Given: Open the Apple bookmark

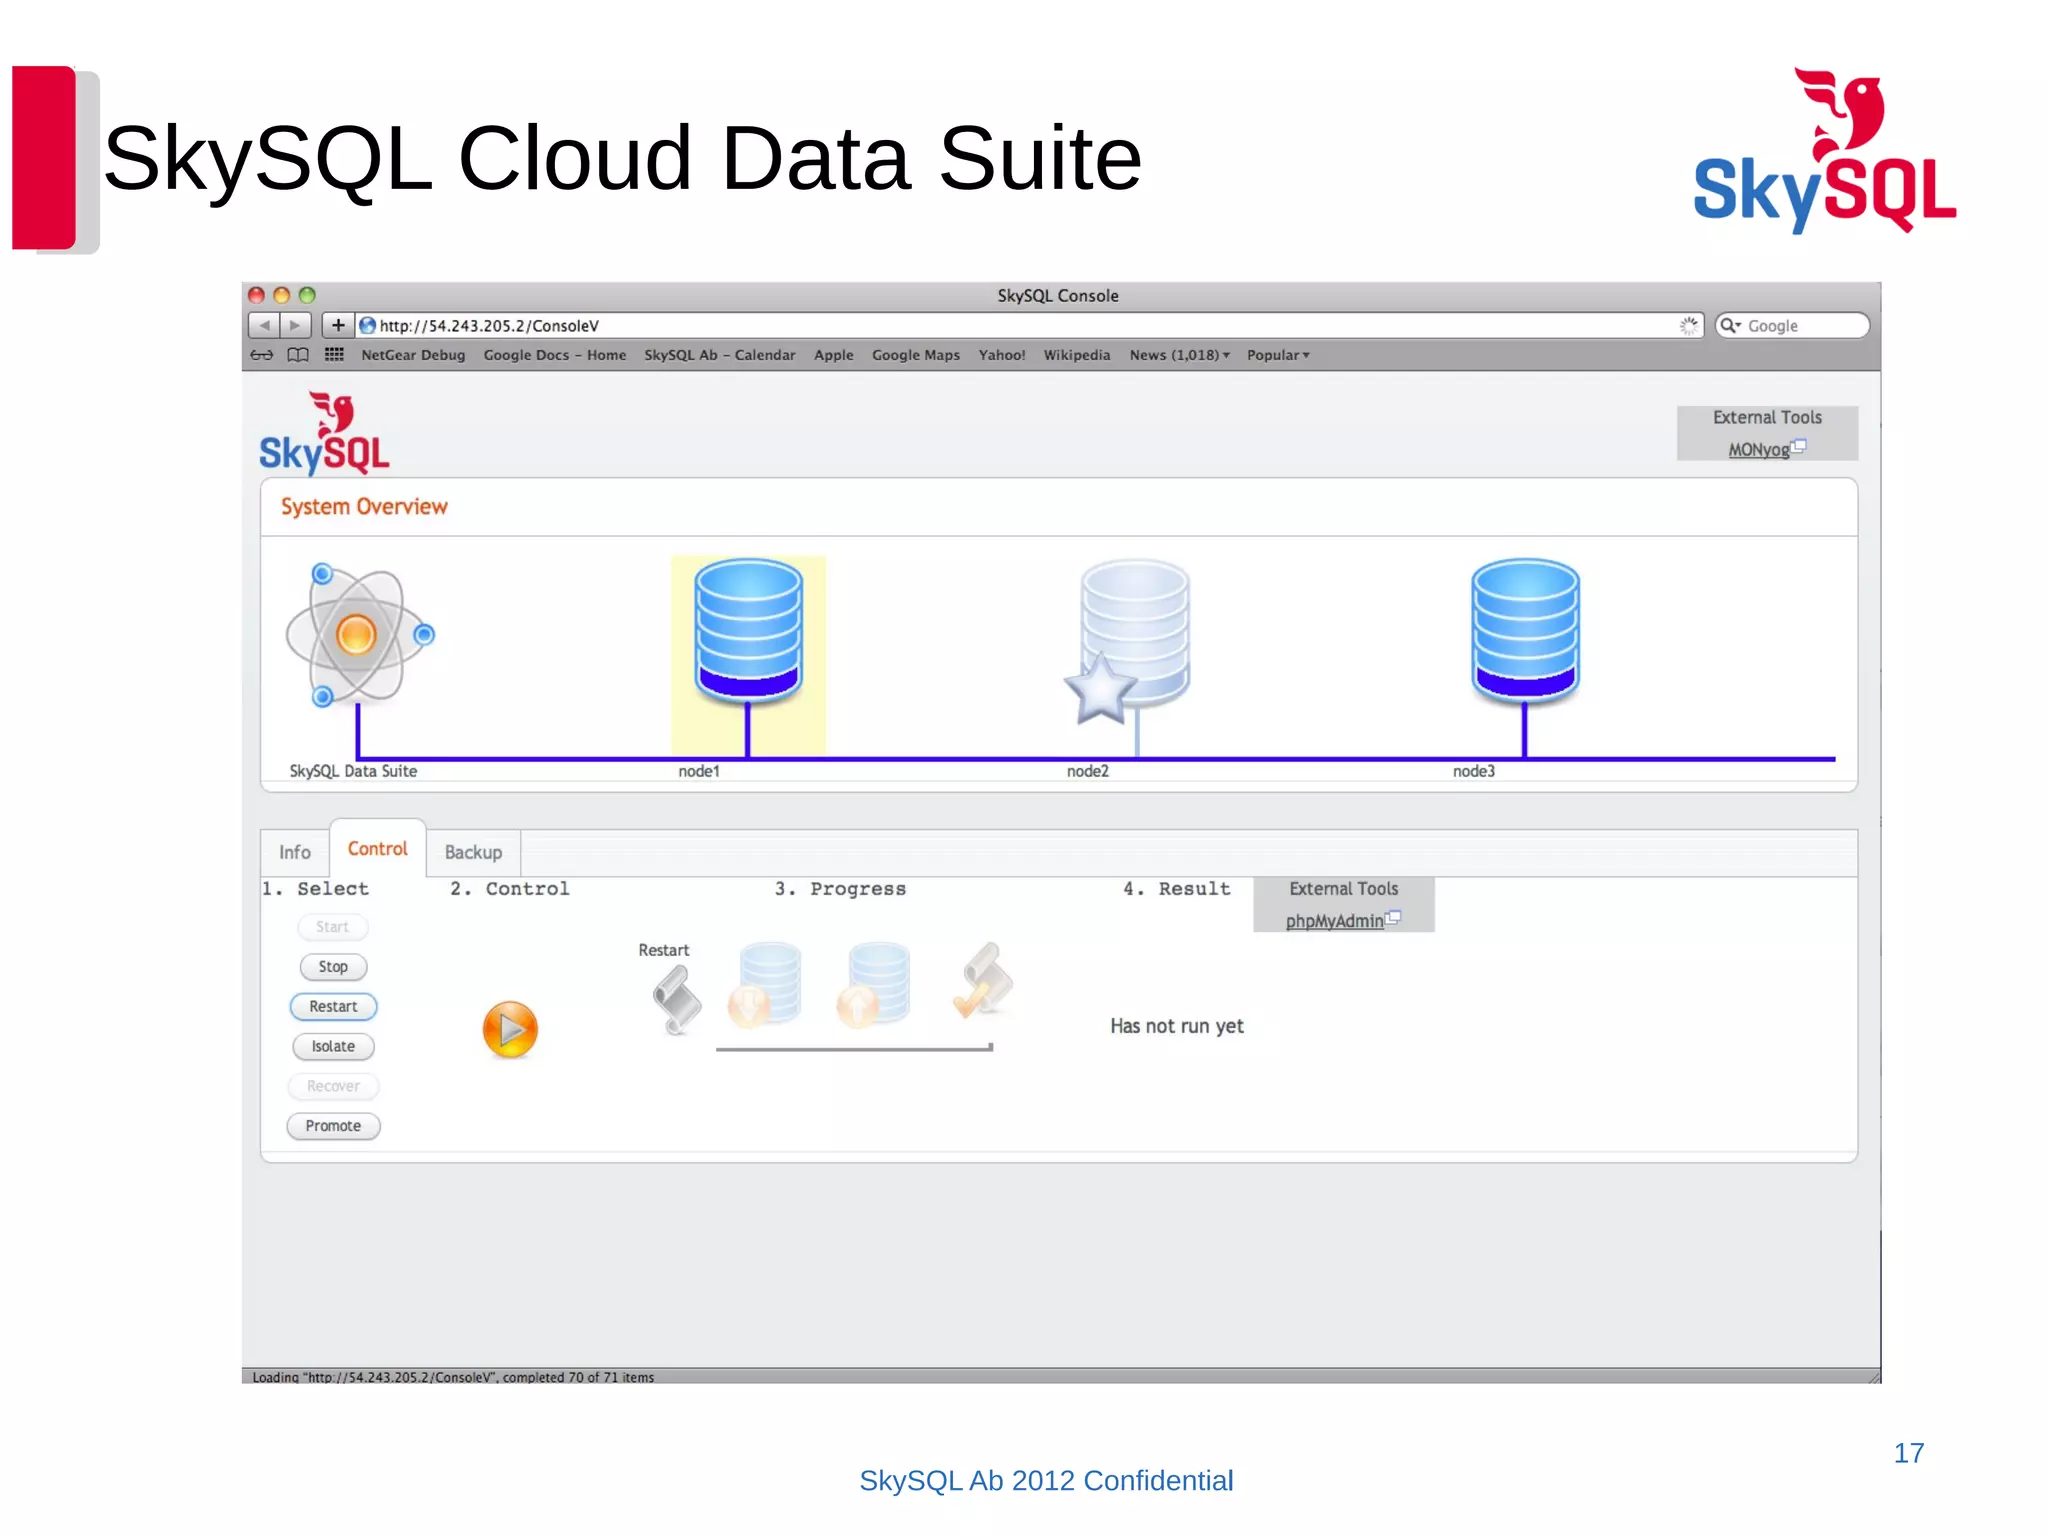Looking at the screenshot, I should click(x=834, y=355).
